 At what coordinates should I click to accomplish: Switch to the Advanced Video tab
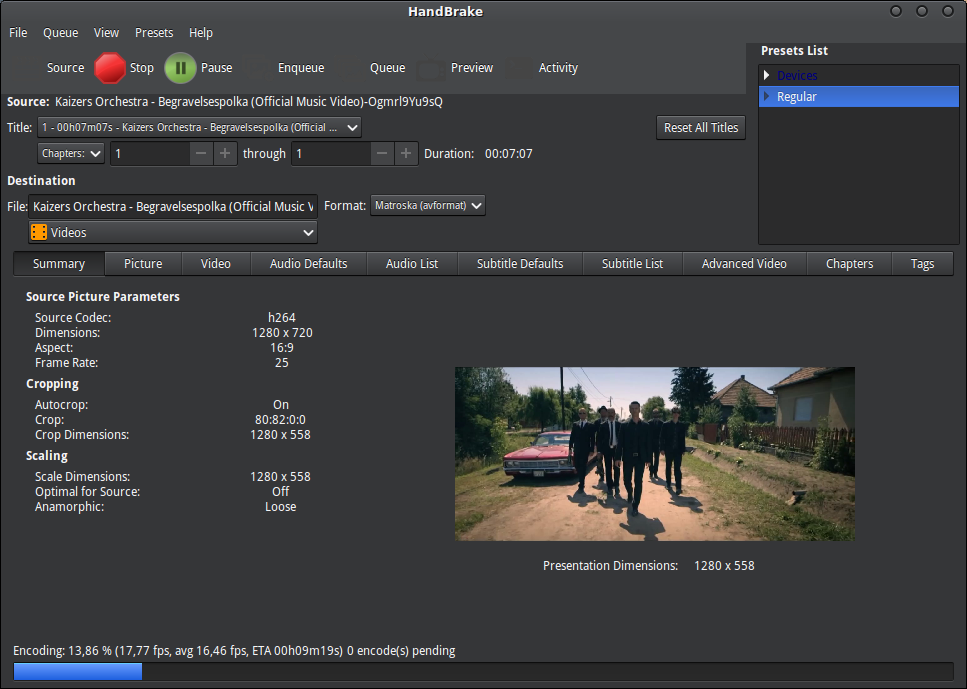pos(744,263)
